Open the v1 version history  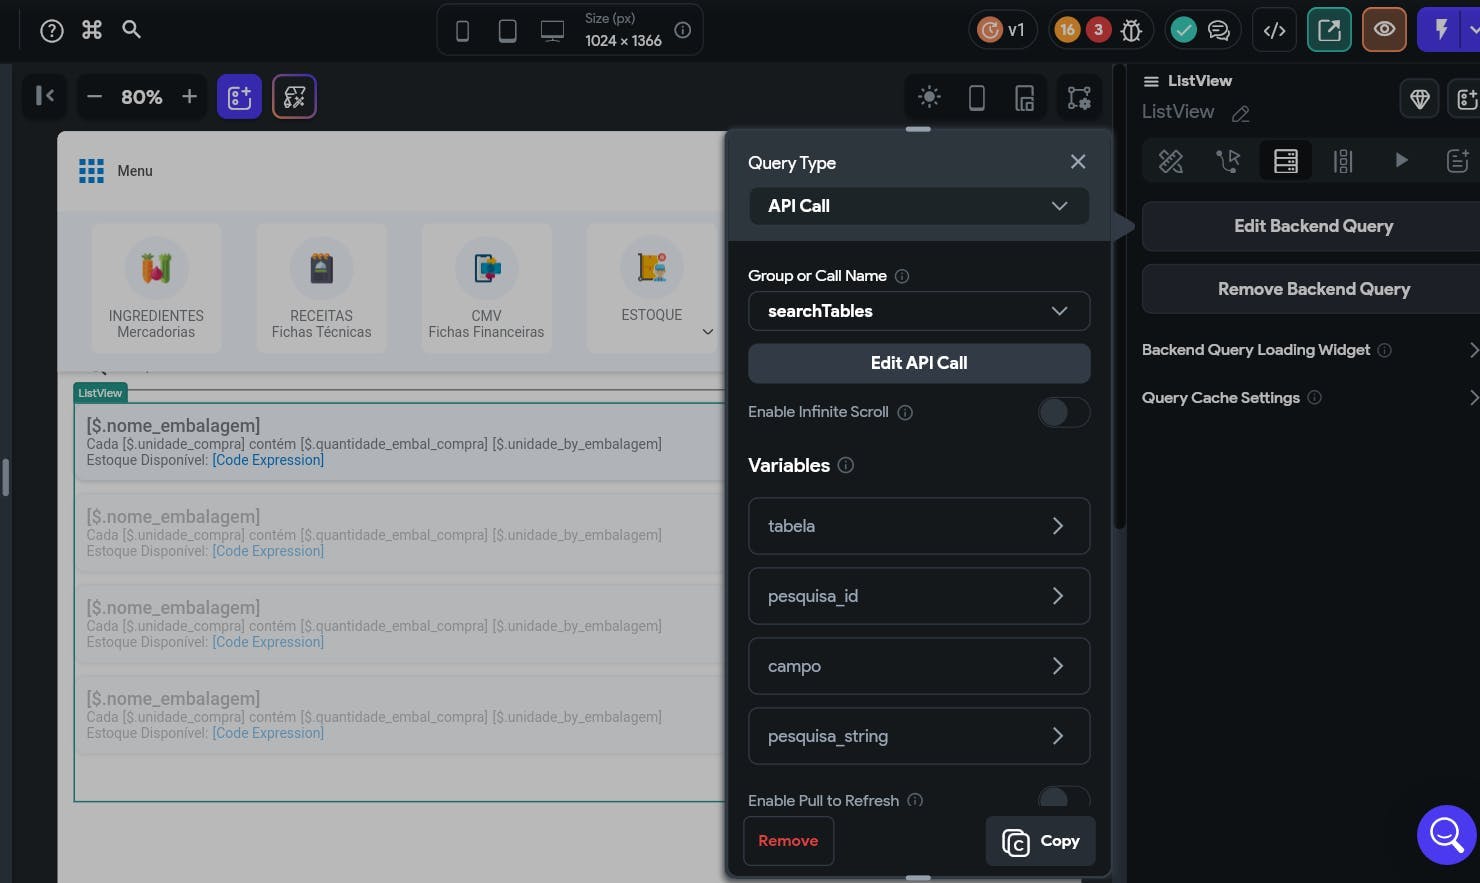point(1002,30)
